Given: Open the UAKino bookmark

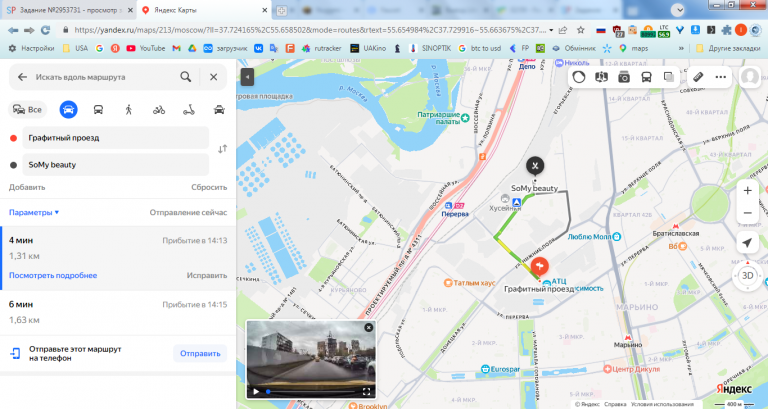Looking at the screenshot, I should tap(368, 48).
